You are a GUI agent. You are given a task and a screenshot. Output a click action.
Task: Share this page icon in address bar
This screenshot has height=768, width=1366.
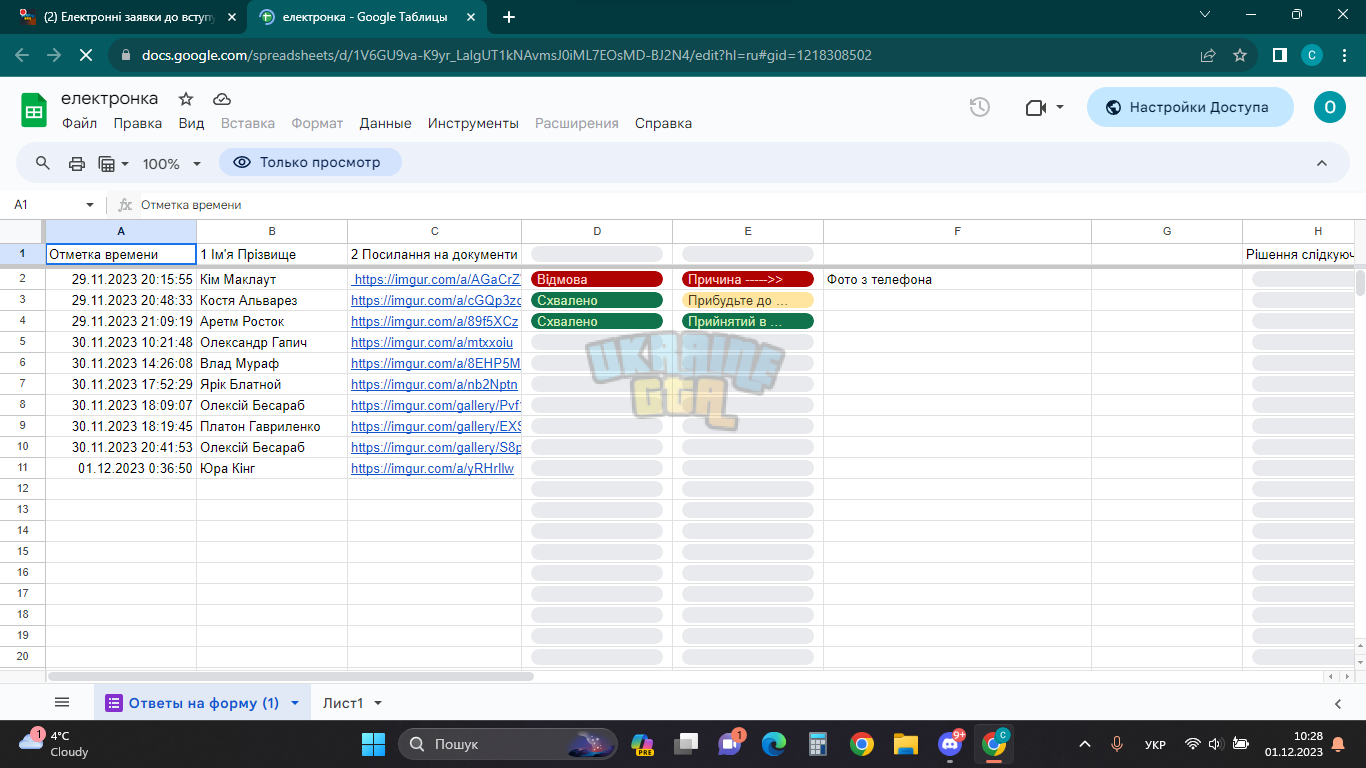pos(1208,55)
